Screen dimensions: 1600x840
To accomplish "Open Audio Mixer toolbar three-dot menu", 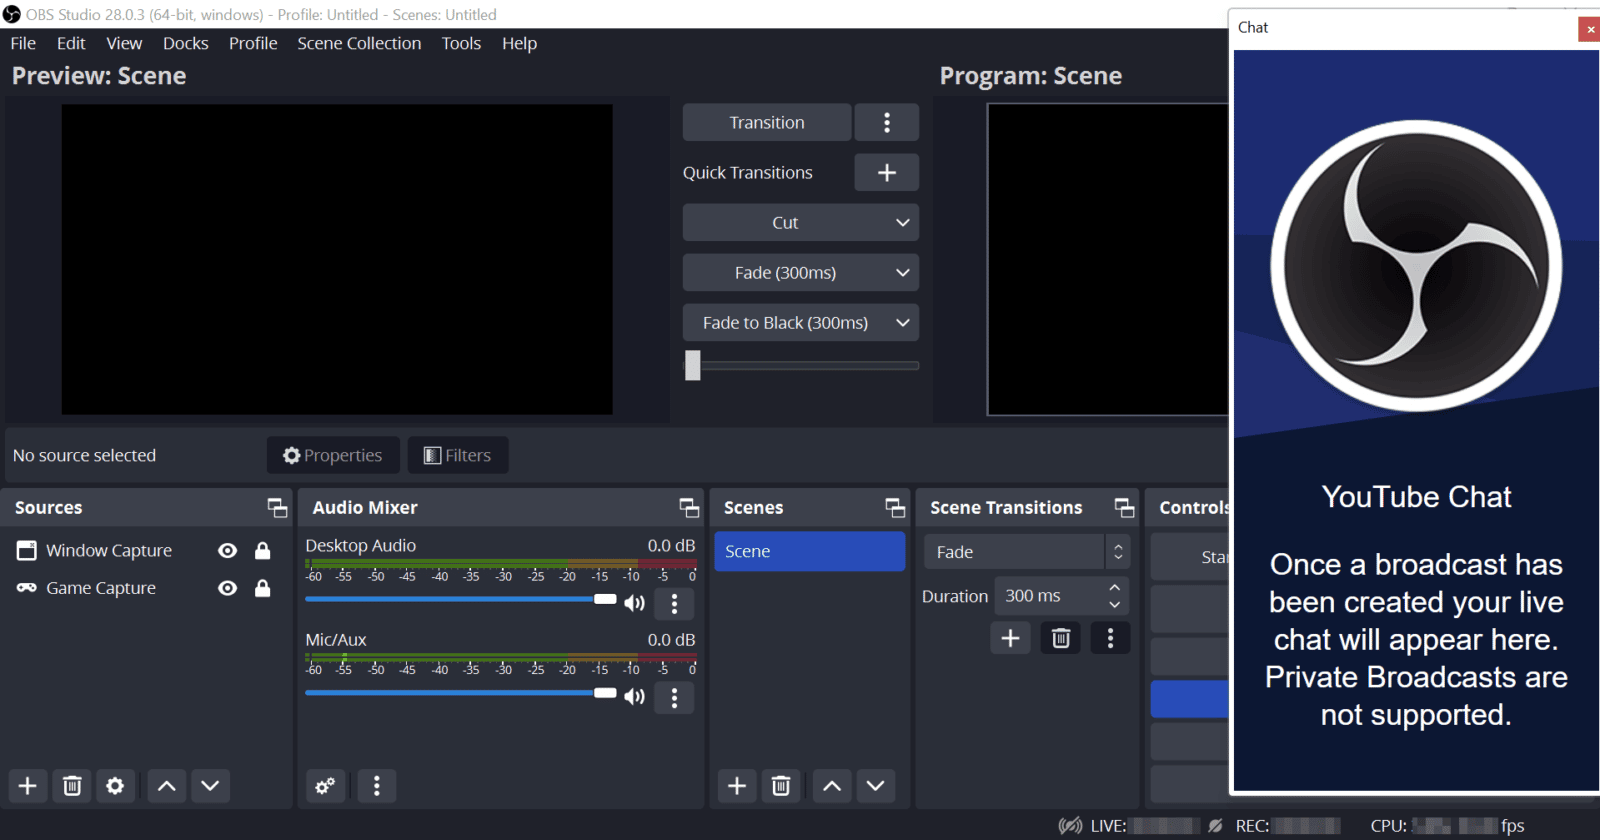I will pyautogui.click(x=377, y=786).
